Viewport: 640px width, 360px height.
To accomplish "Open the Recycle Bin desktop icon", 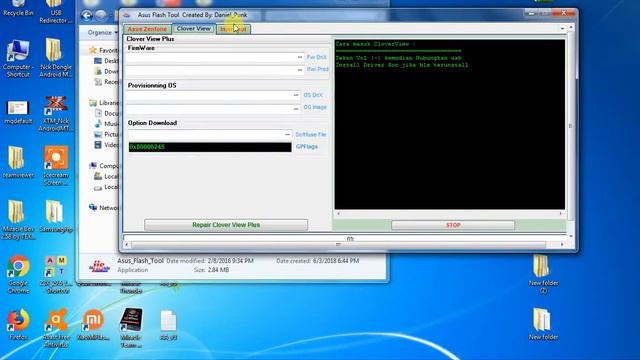I will [18, 8].
